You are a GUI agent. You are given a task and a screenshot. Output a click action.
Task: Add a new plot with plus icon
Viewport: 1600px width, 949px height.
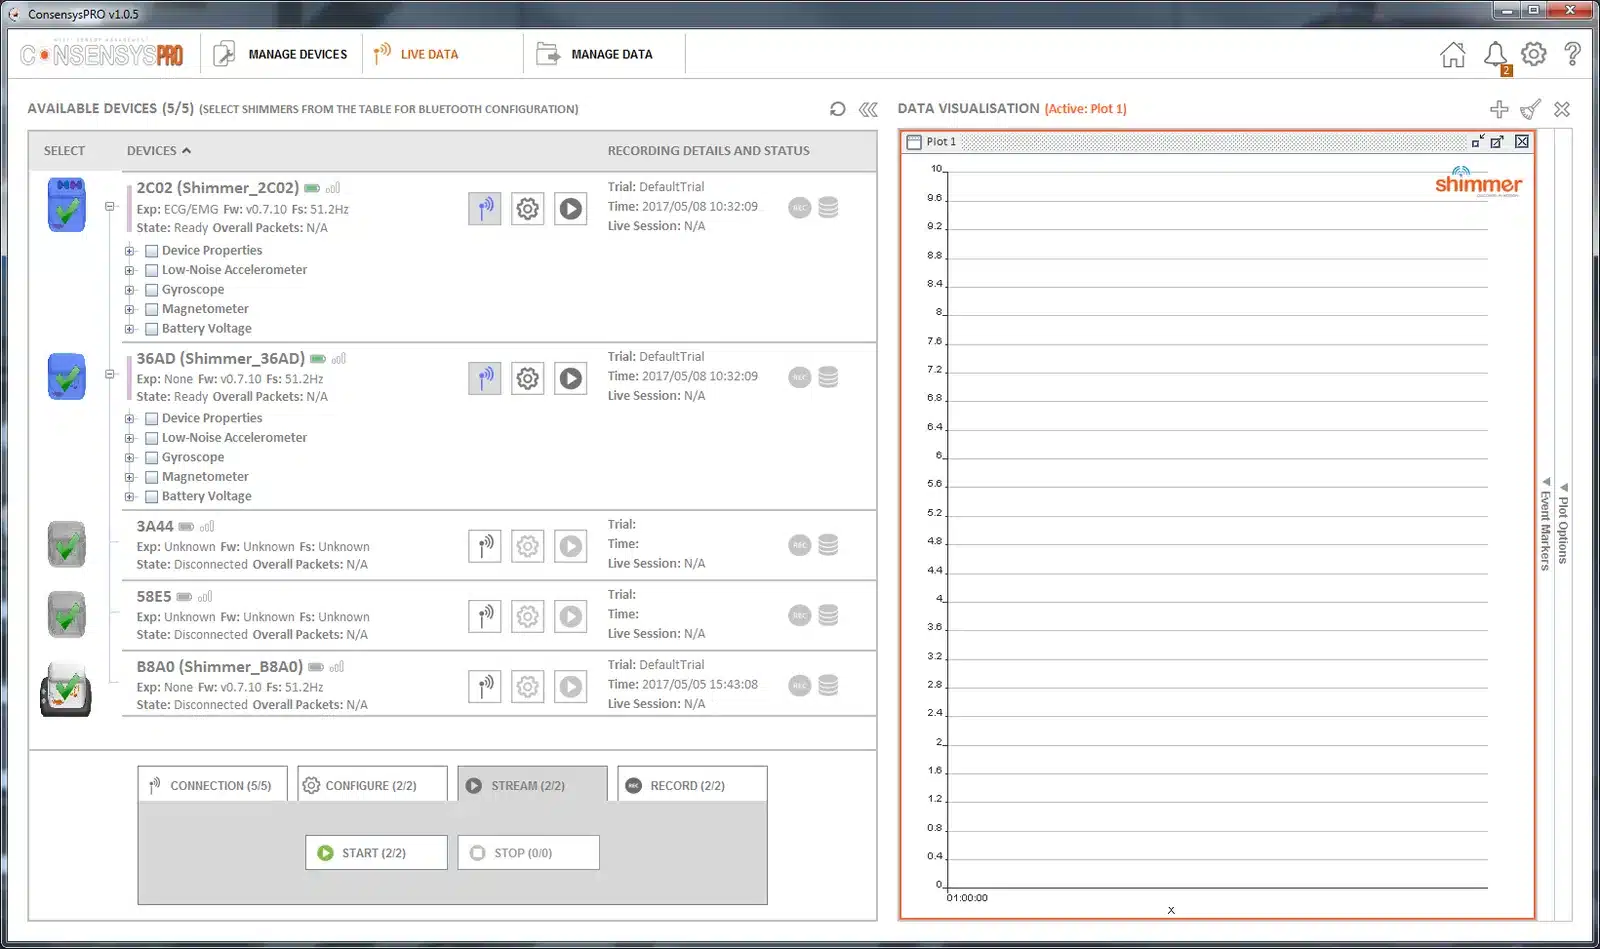click(x=1499, y=109)
